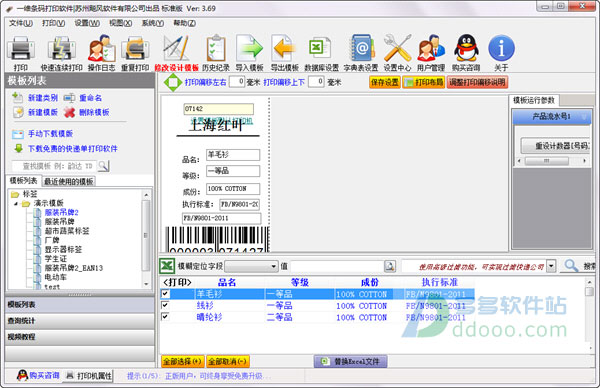This screenshot has width=600, height=388.
Task: Click the 重复打印 repeat print icon
Action: [x=135, y=49]
